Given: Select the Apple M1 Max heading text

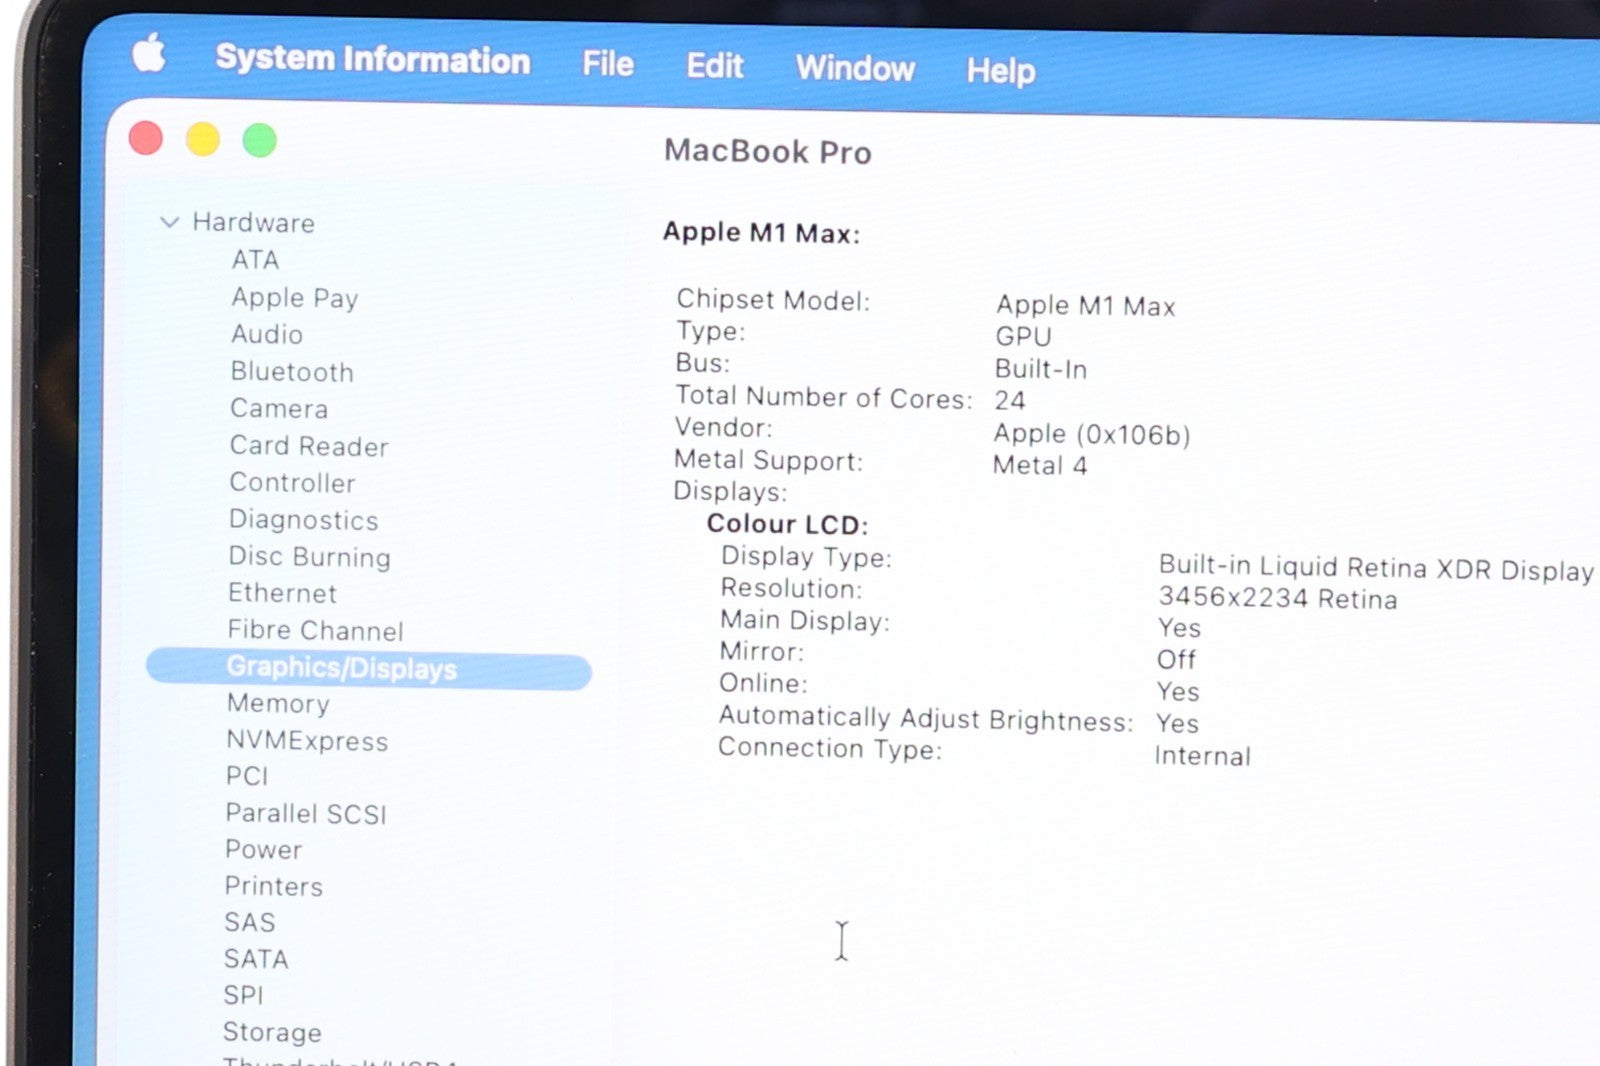Looking at the screenshot, I should tap(761, 233).
